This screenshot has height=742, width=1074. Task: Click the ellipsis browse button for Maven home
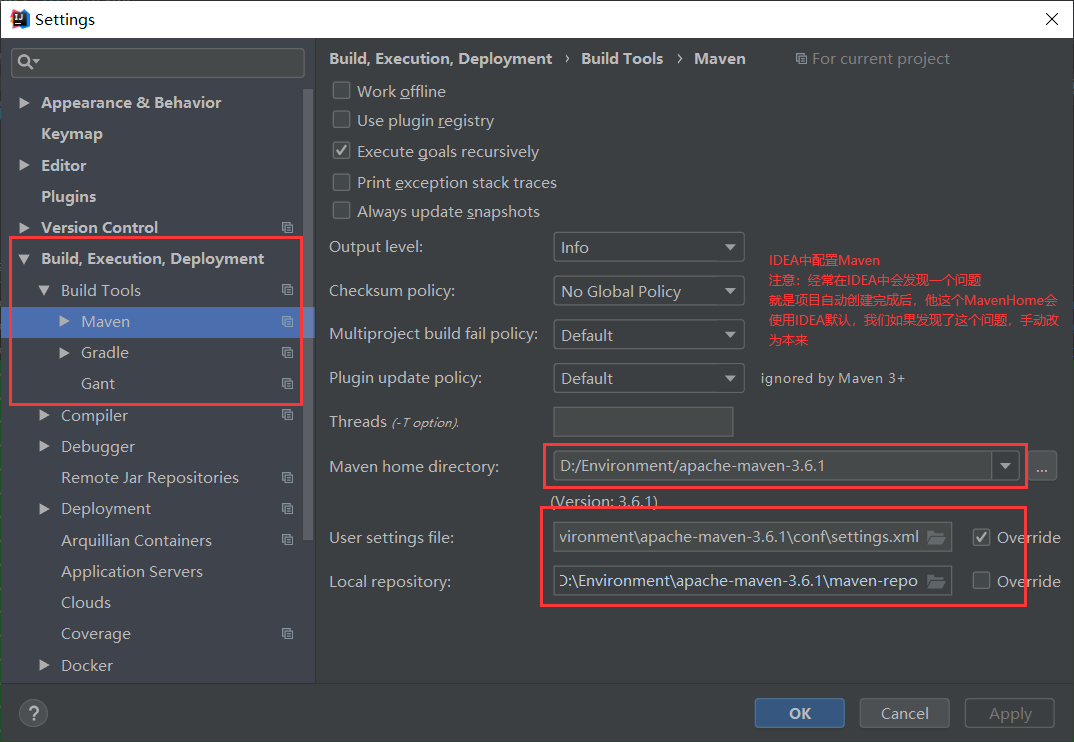pos(1042,467)
